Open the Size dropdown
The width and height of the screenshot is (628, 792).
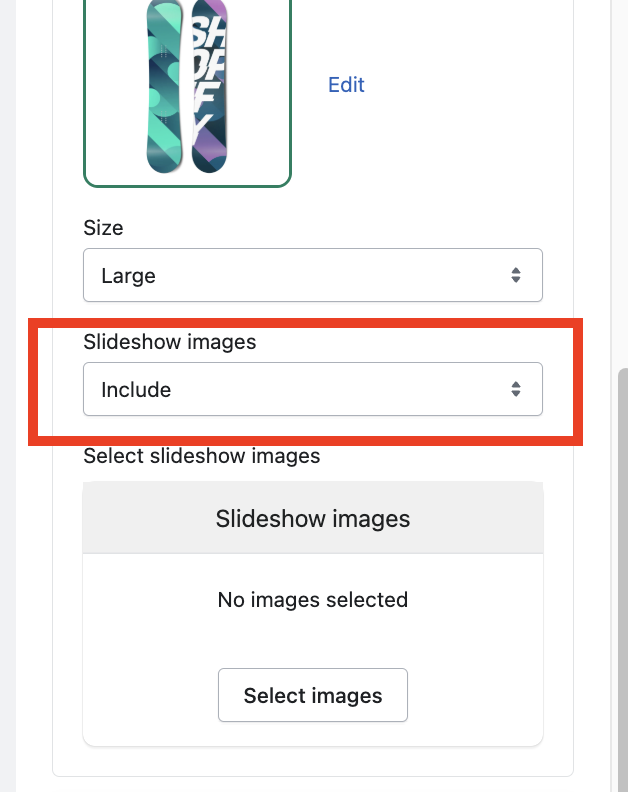coord(312,275)
